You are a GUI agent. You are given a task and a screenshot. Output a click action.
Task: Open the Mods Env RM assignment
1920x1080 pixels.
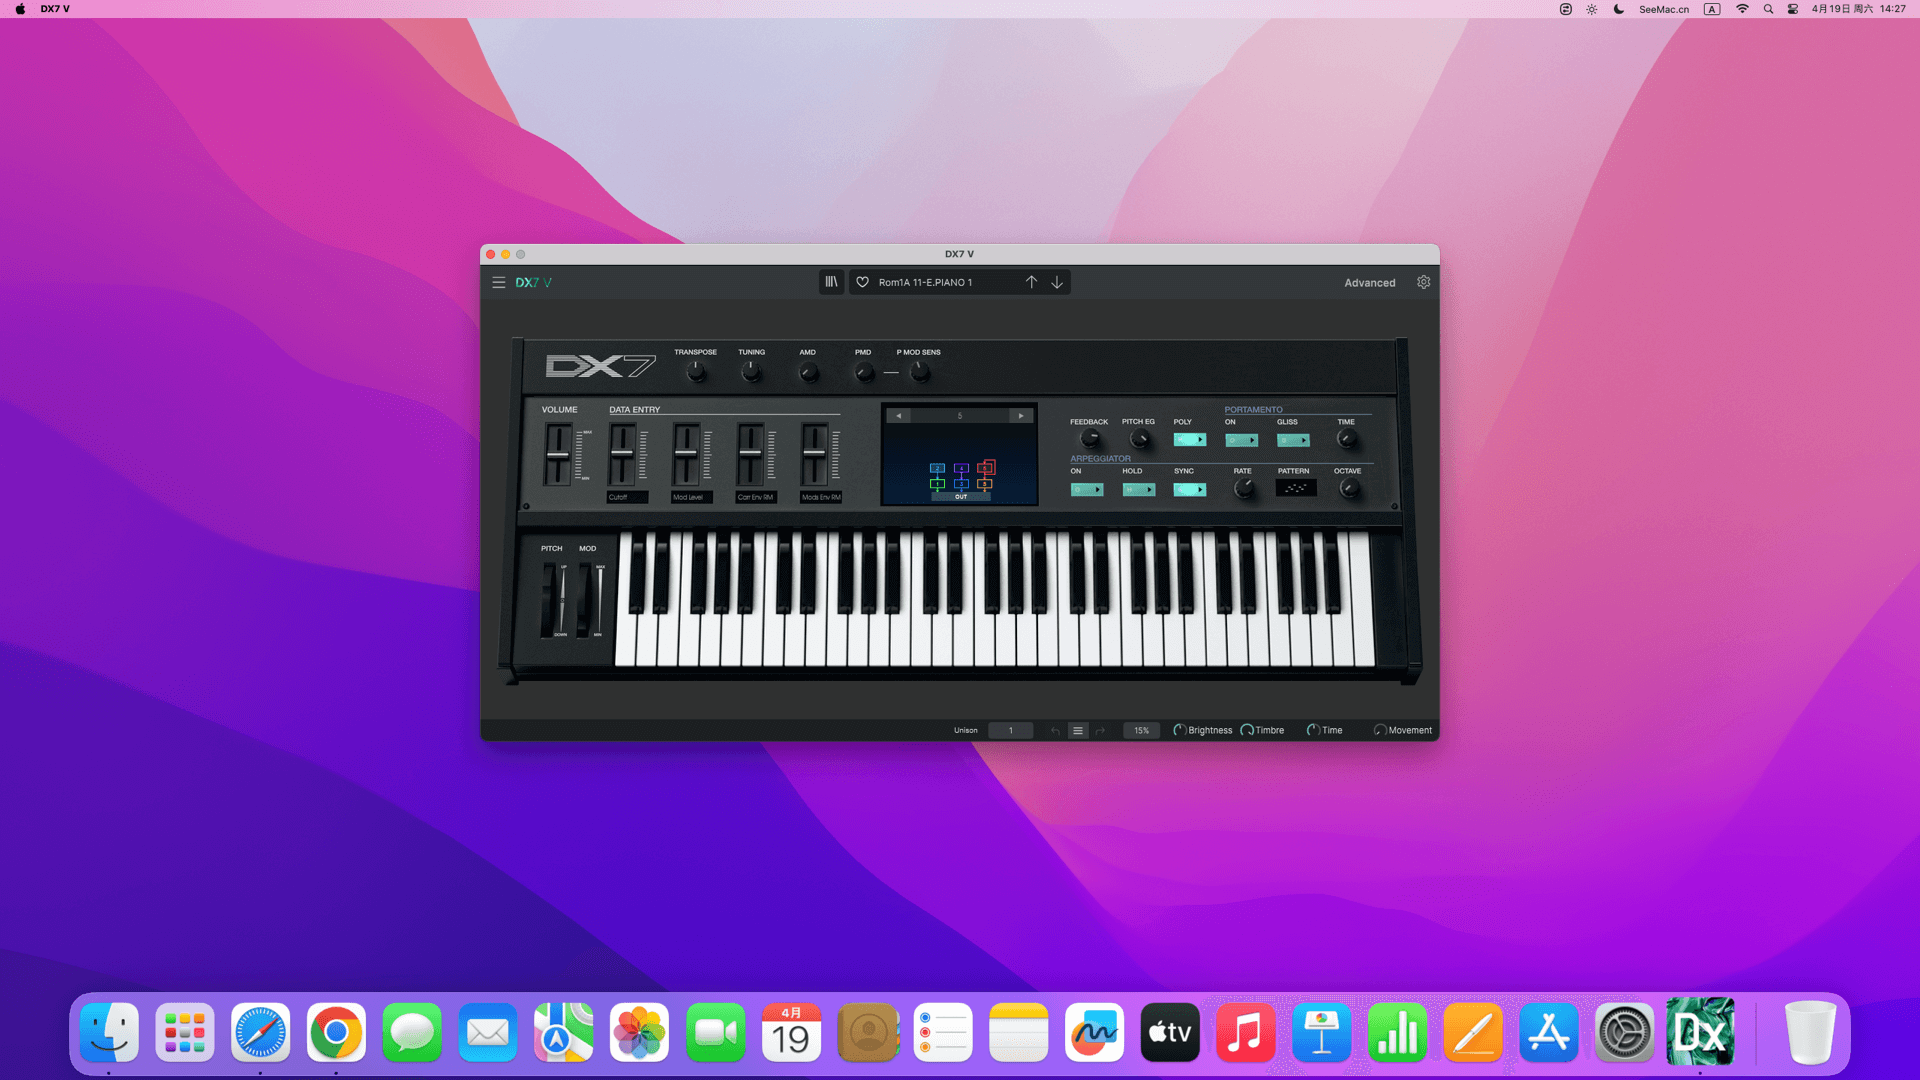tap(821, 497)
